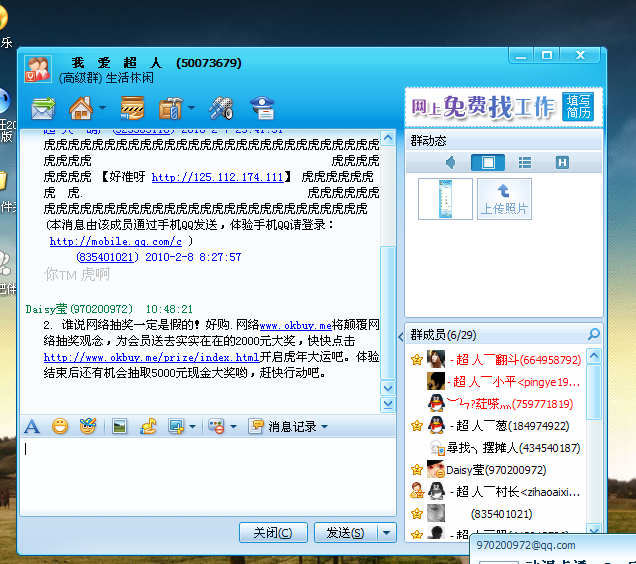Click Daisy莹(970200972) sender name in chat
This screenshot has width=636, height=564.
pyautogui.click(x=79, y=309)
